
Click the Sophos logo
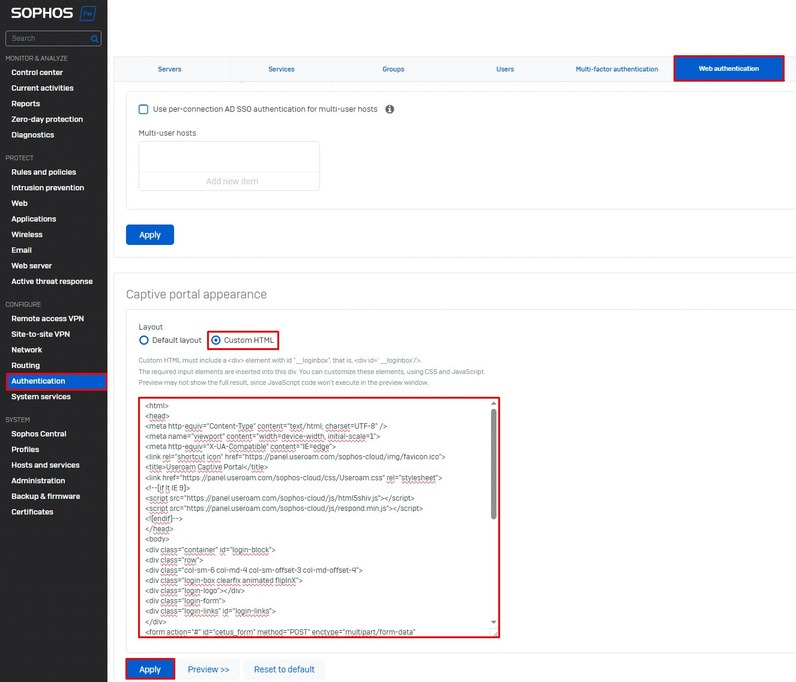[42, 13]
